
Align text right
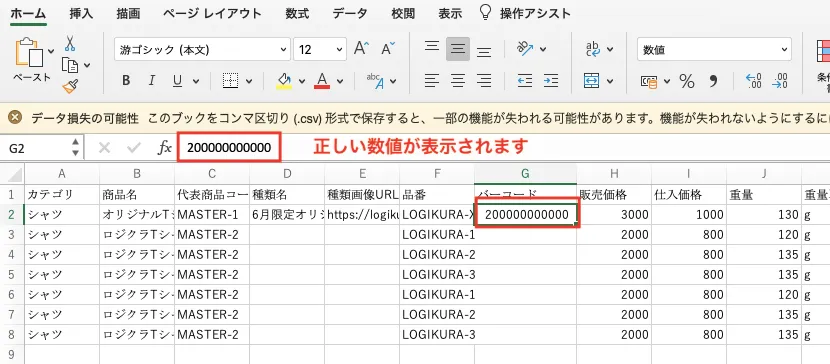click(x=484, y=80)
